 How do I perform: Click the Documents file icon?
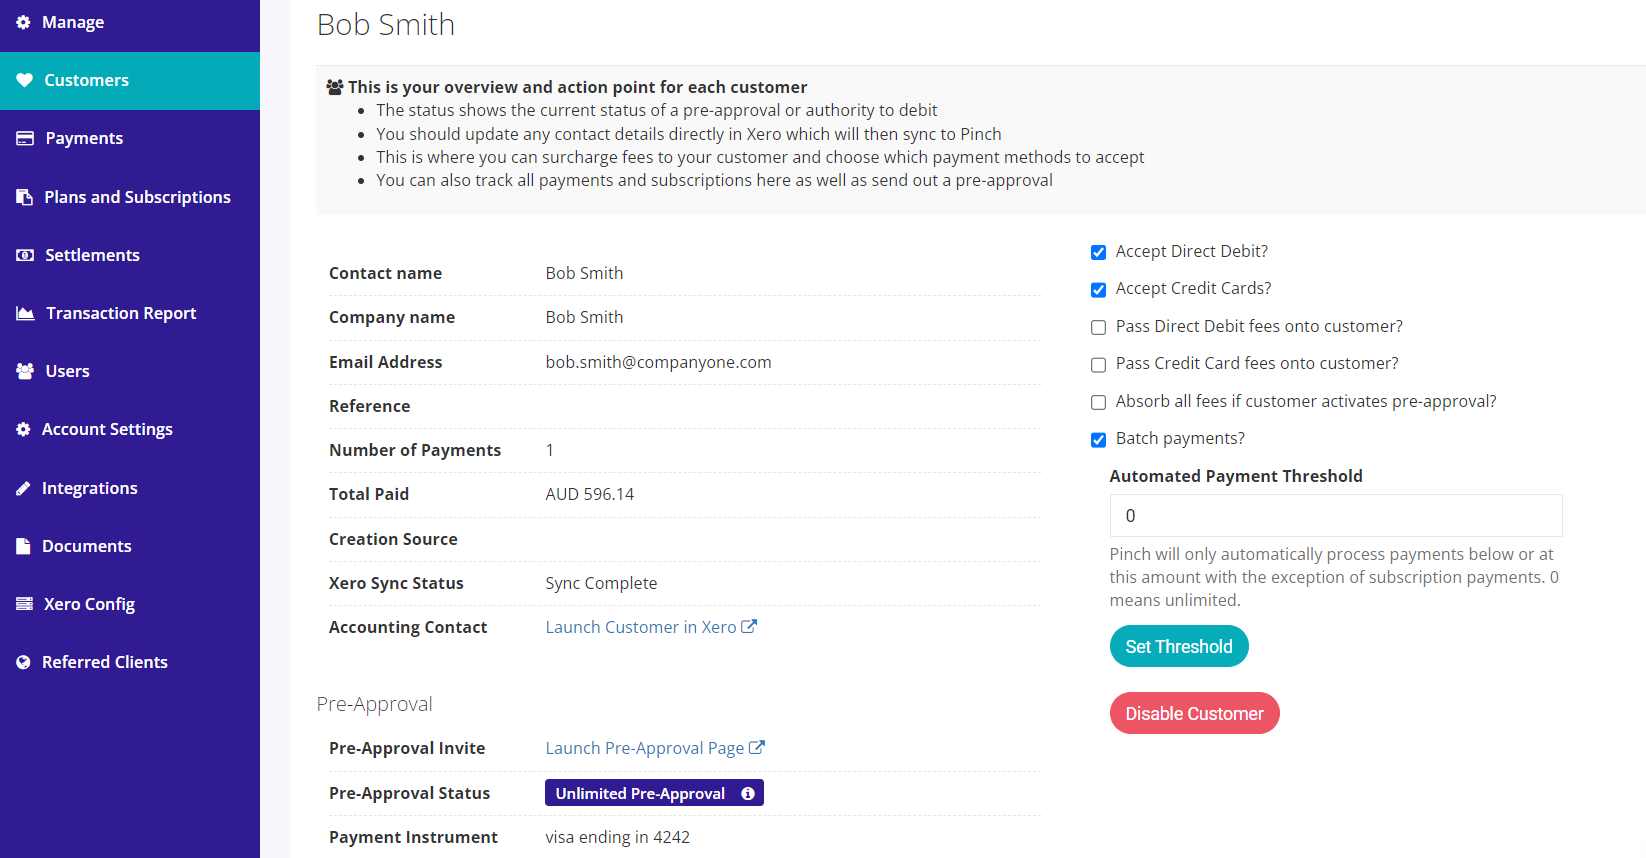point(23,546)
